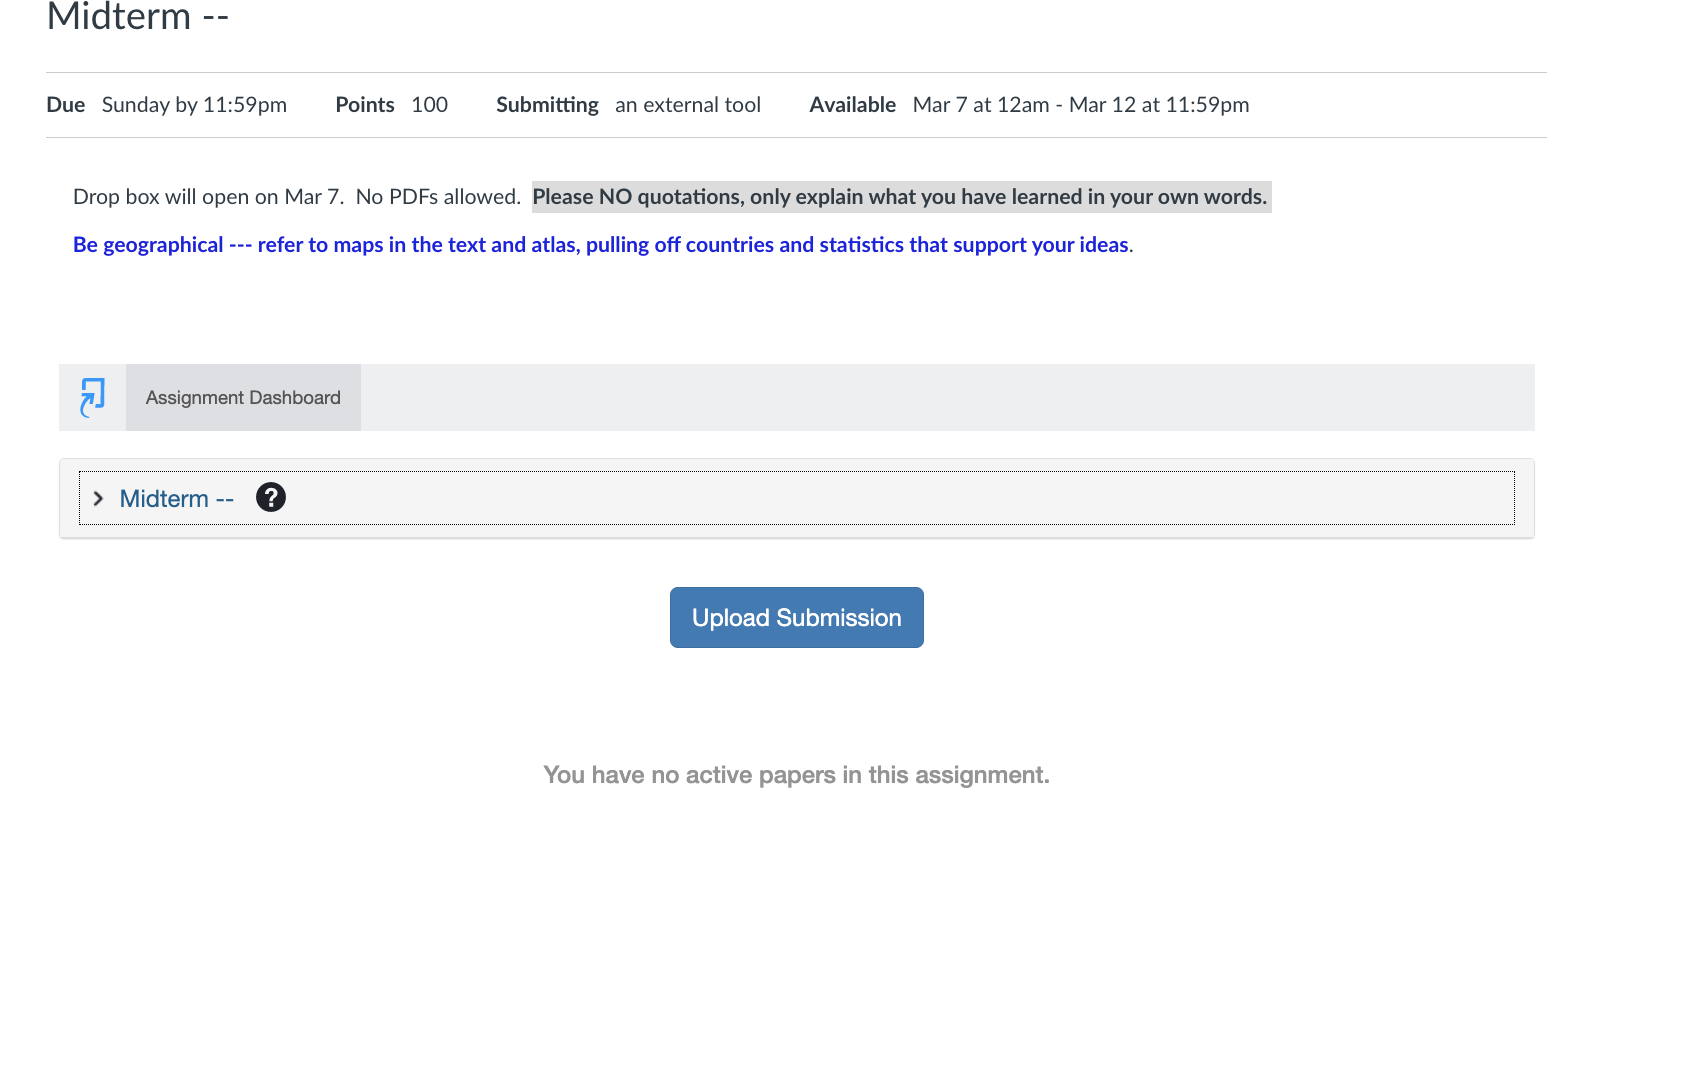Click the 'Available' label
Viewport: 1694px width, 1088px height.
(x=853, y=105)
